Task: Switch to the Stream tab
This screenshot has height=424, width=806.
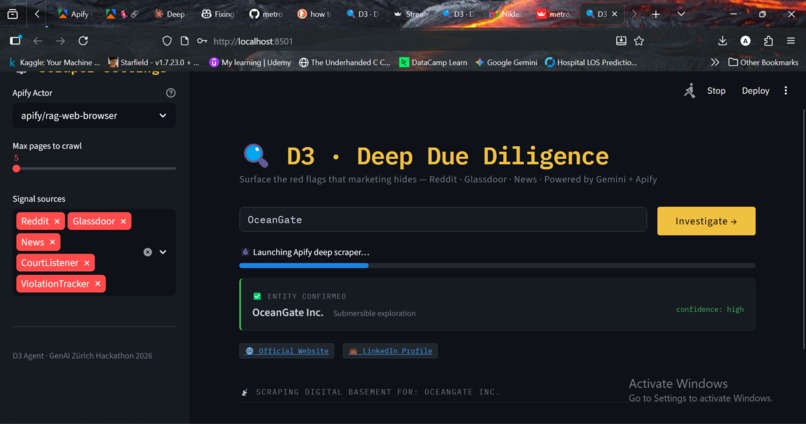Action: tap(411, 14)
